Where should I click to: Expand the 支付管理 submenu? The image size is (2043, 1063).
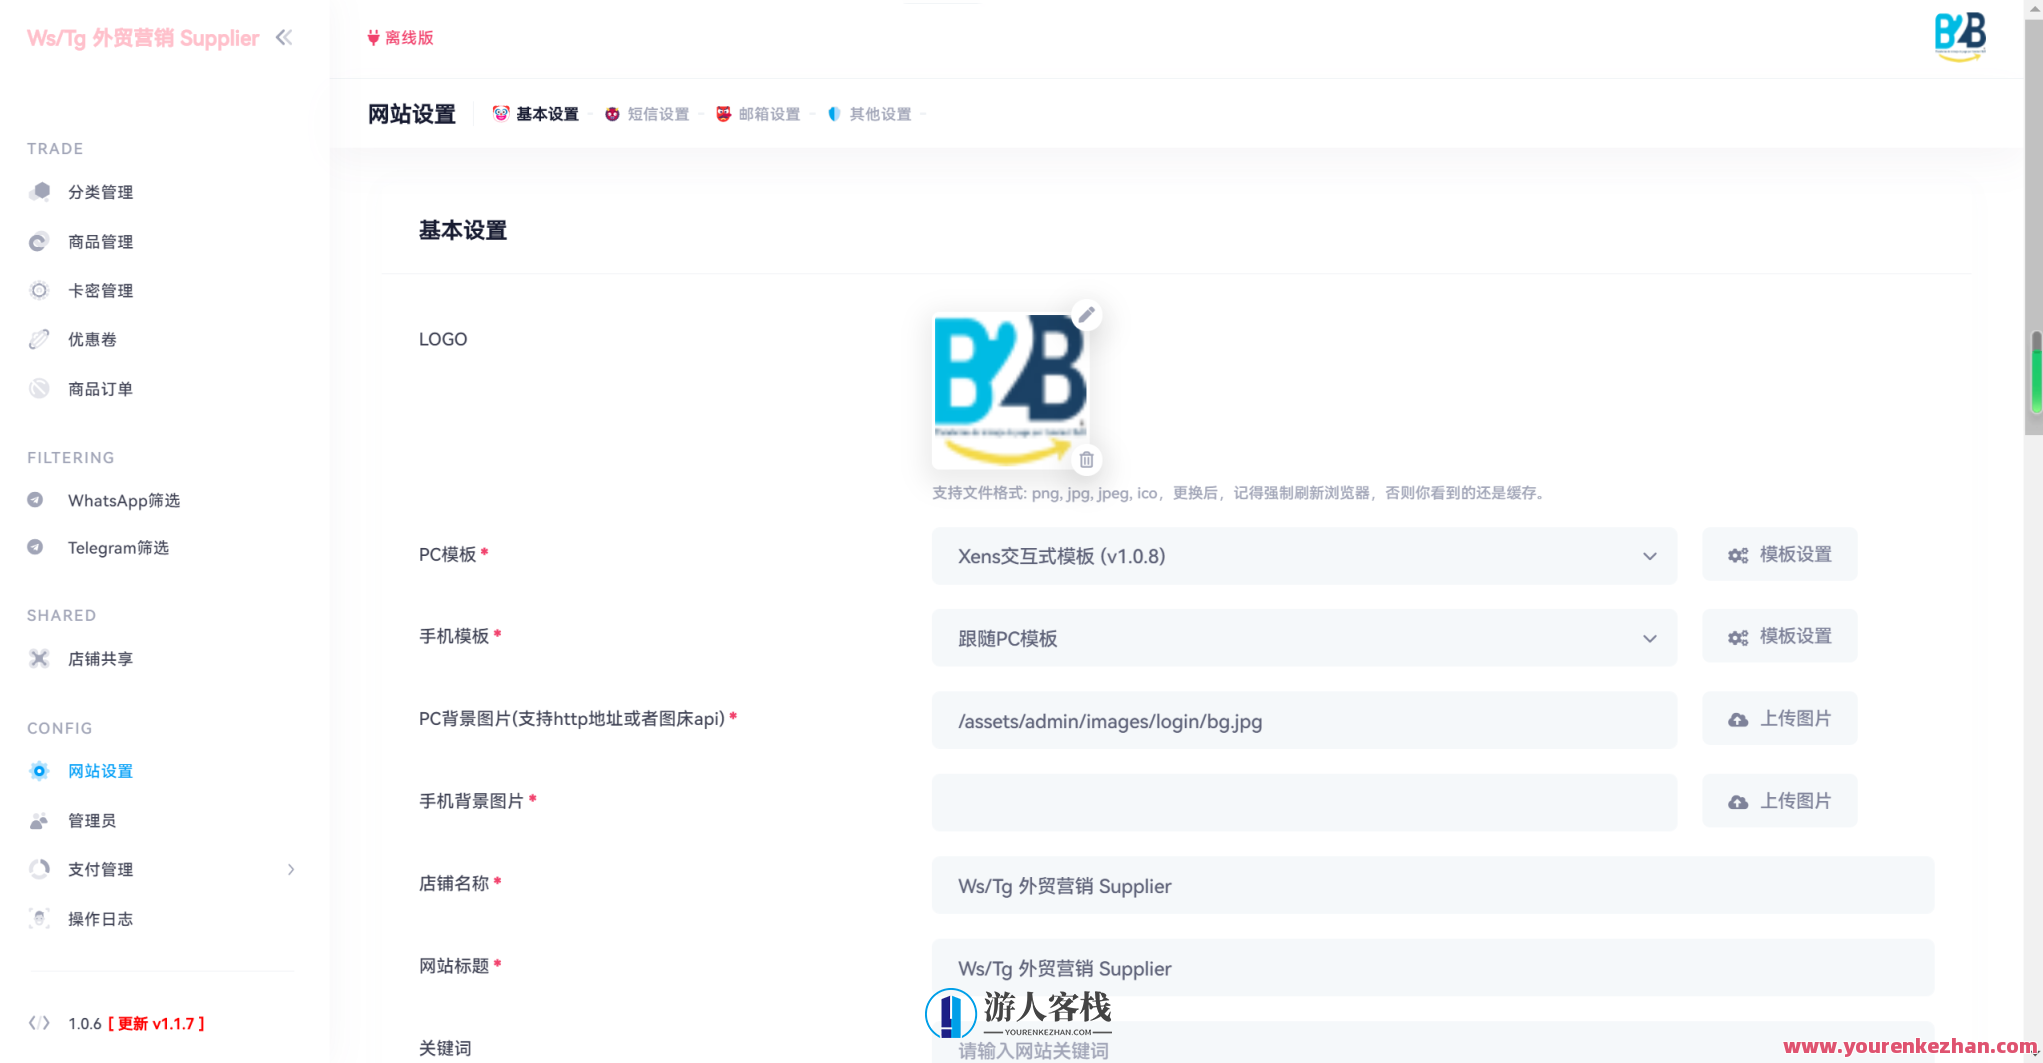[x=100, y=869]
